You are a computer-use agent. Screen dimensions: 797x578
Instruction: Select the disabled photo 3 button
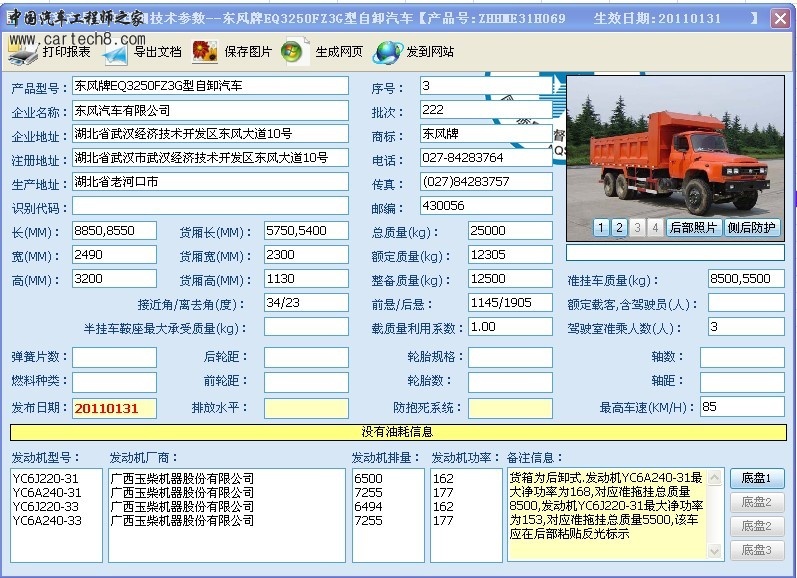click(637, 227)
